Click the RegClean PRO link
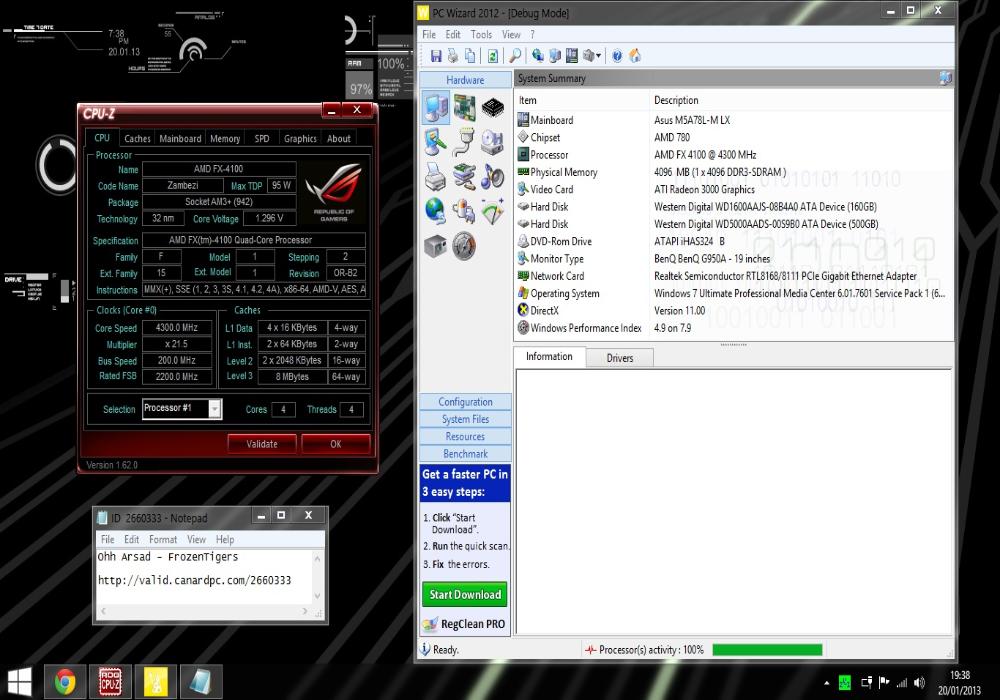Viewport: 1000px width, 700px height. tap(464, 623)
